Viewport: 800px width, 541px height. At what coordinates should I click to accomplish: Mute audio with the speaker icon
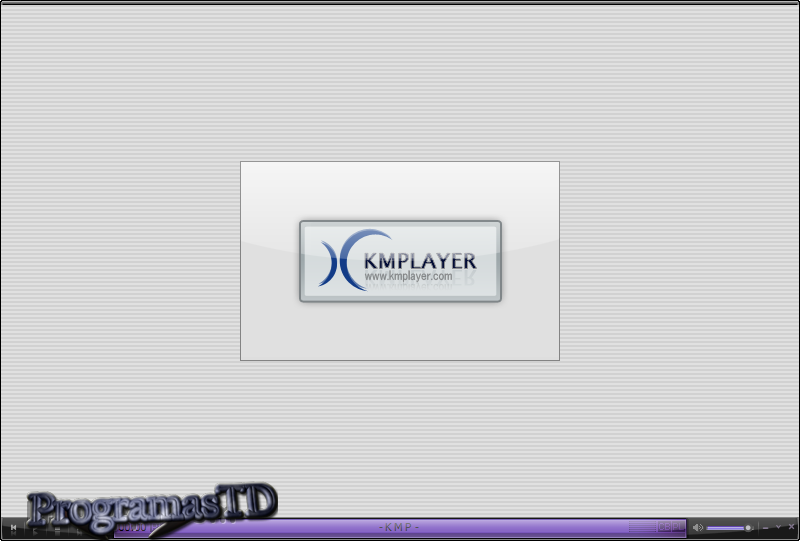(x=698, y=528)
